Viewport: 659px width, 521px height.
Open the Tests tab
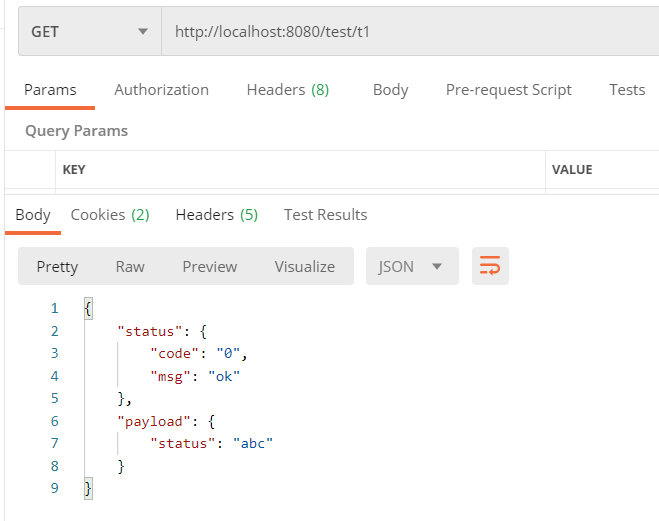click(x=627, y=90)
